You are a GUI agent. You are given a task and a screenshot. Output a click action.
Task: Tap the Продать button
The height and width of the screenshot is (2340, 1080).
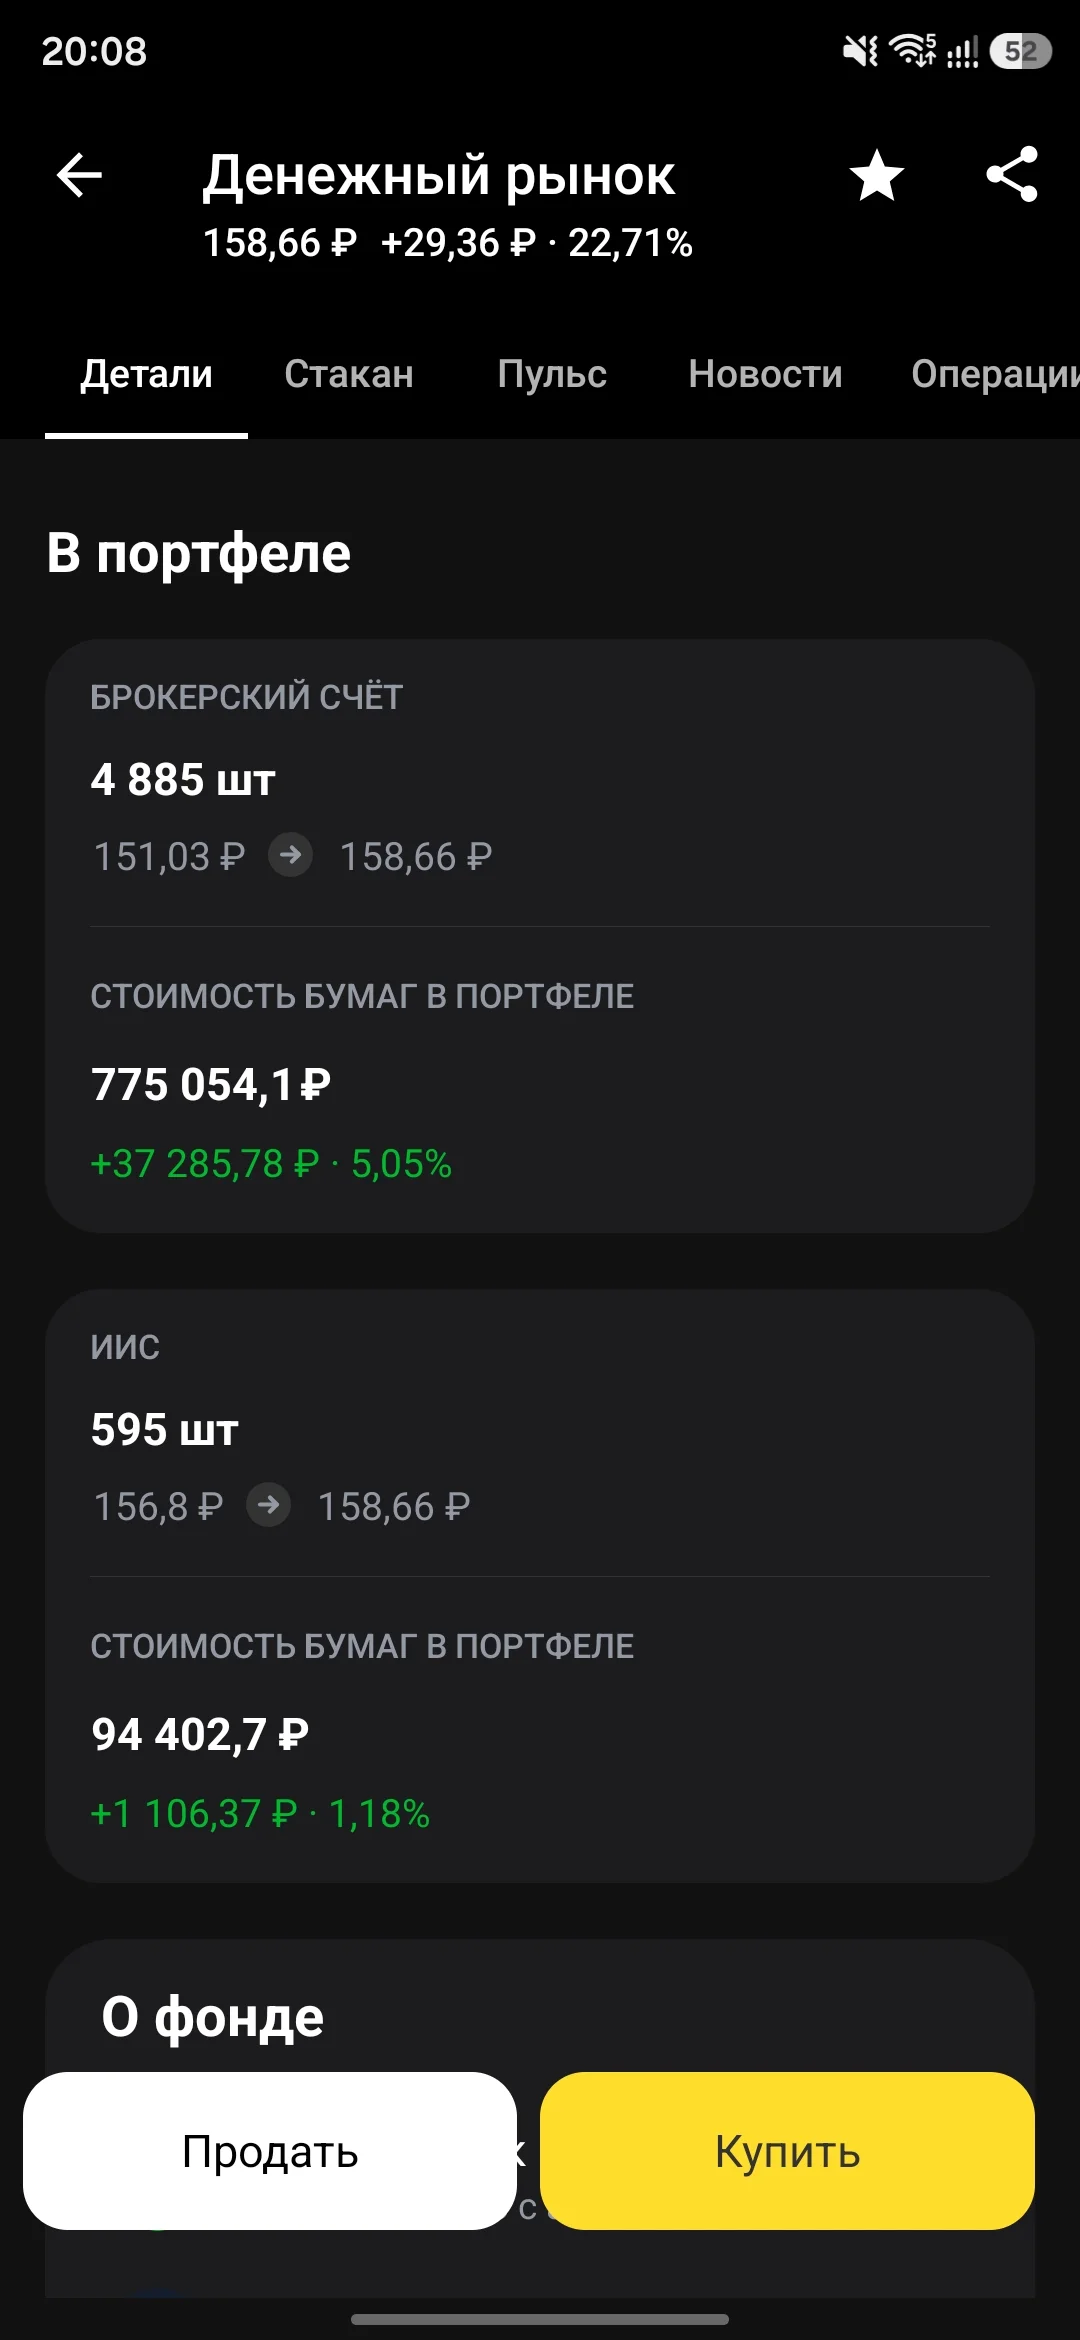point(270,2151)
